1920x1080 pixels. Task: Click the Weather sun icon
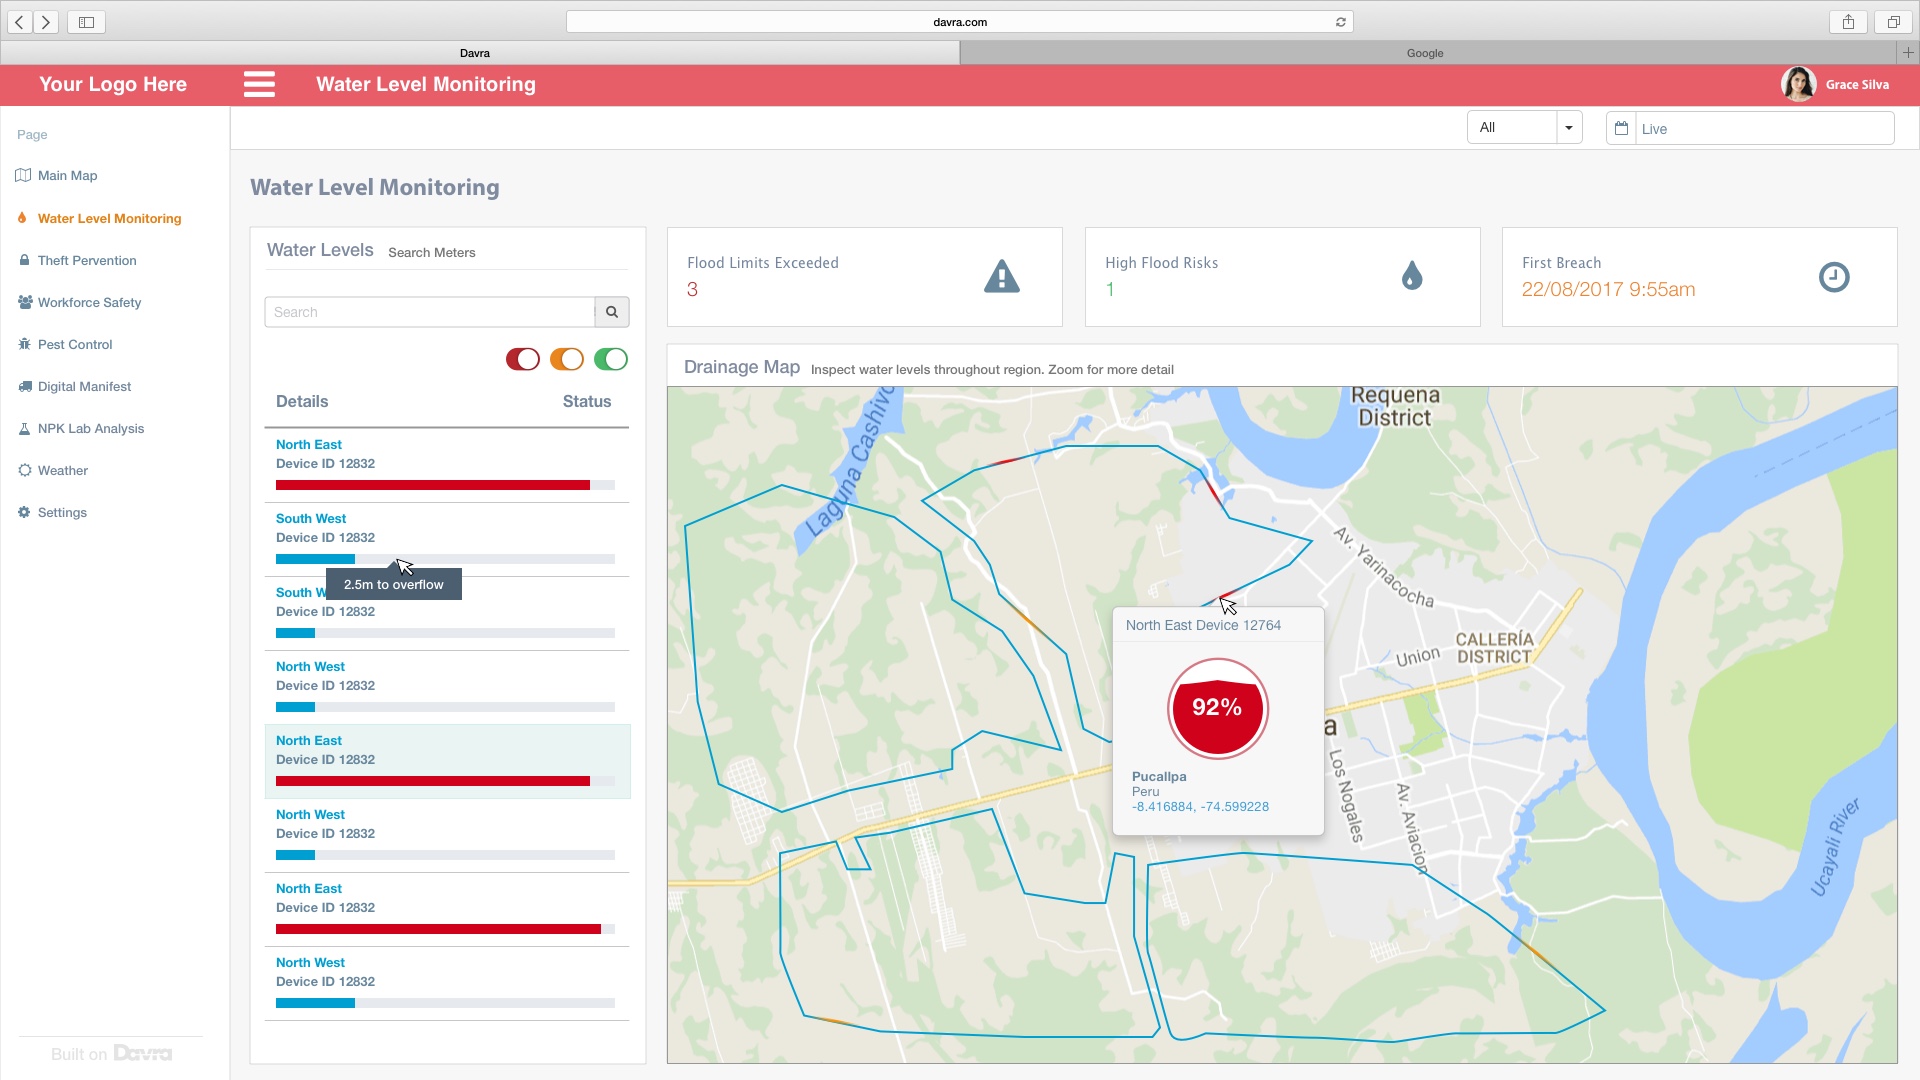pyautogui.click(x=25, y=470)
